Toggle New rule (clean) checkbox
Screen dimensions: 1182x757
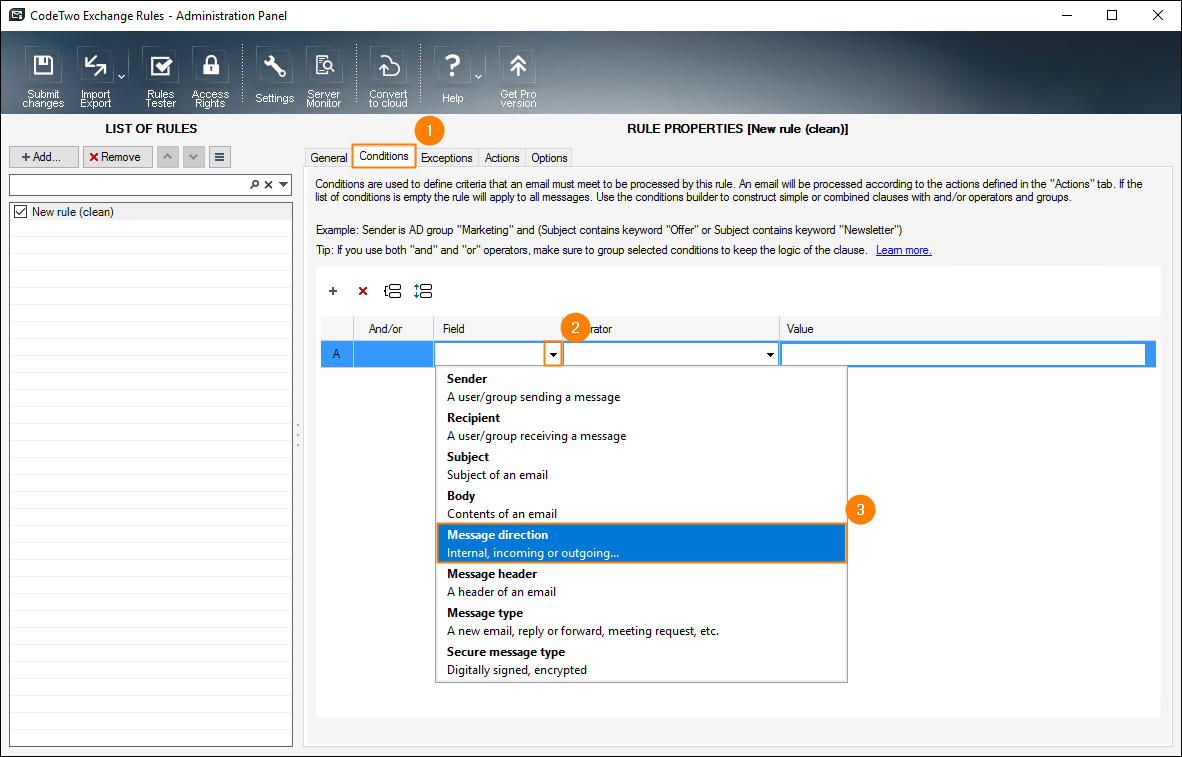click(x=20, y=212)
